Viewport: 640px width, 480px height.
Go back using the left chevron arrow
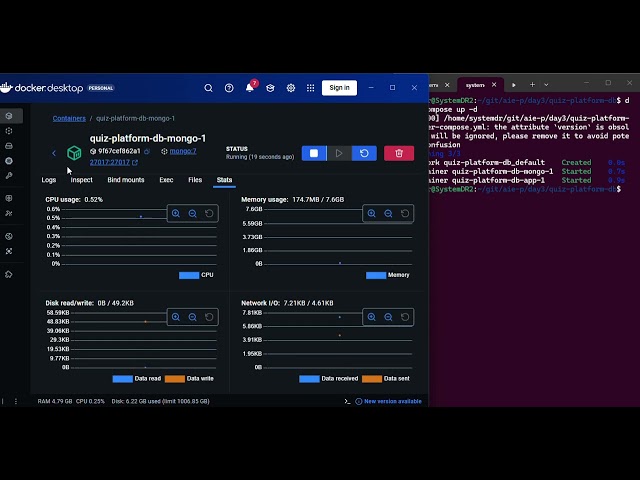click(x=54, y=153)
